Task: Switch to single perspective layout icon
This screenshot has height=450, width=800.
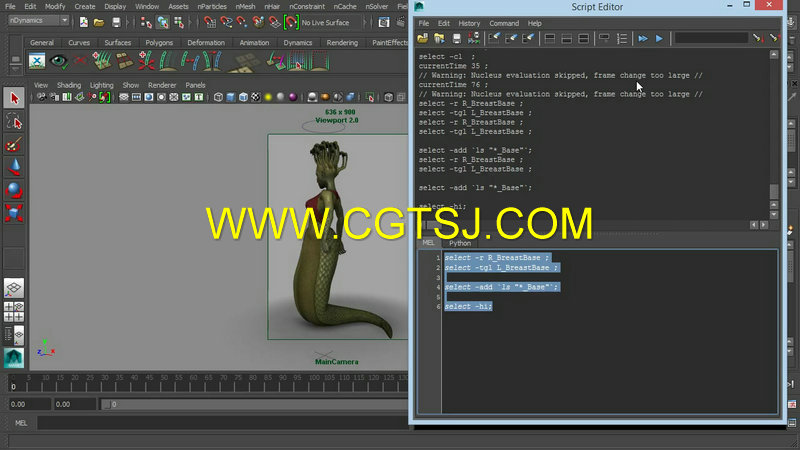Action: click(x=14, y=288)
